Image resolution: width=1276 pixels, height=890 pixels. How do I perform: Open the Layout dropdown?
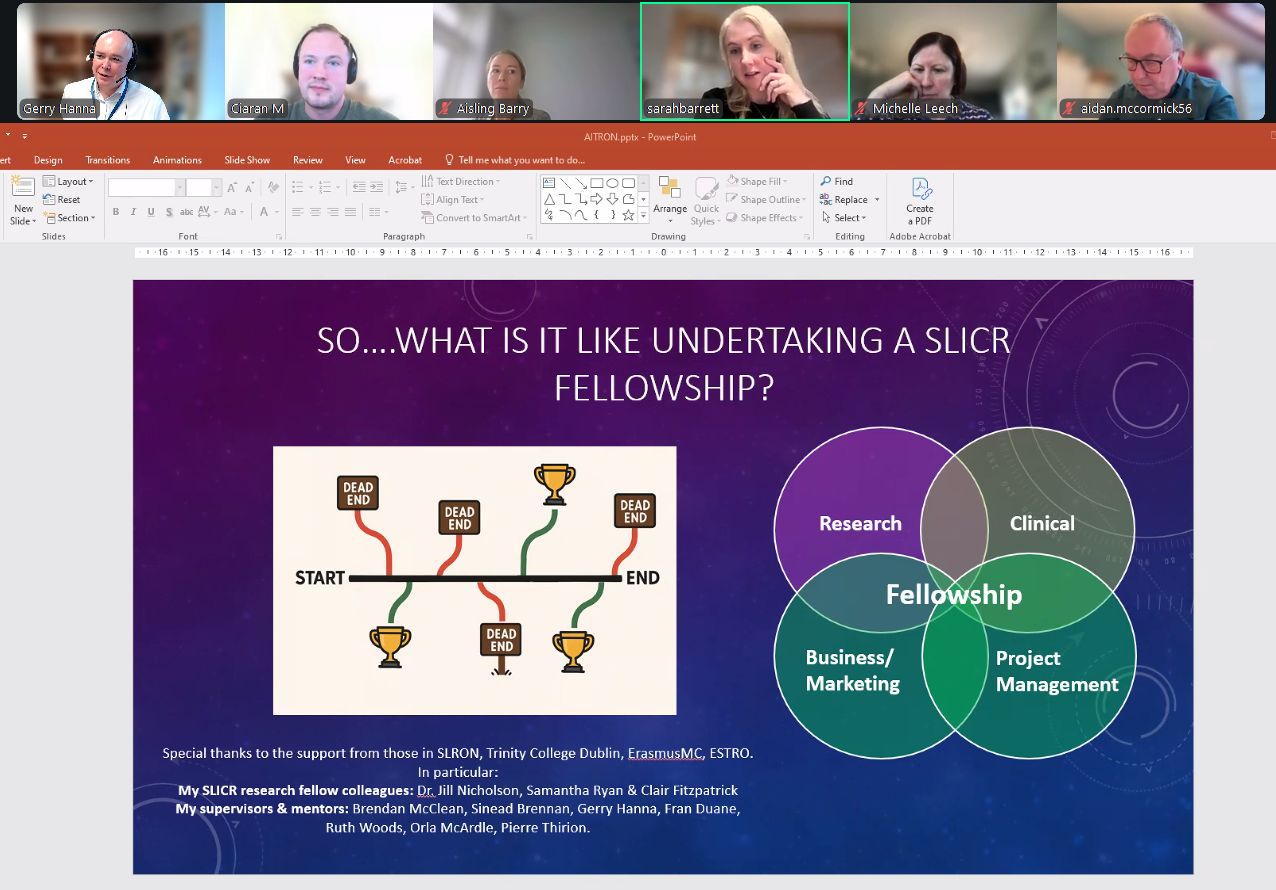(68, 182)
